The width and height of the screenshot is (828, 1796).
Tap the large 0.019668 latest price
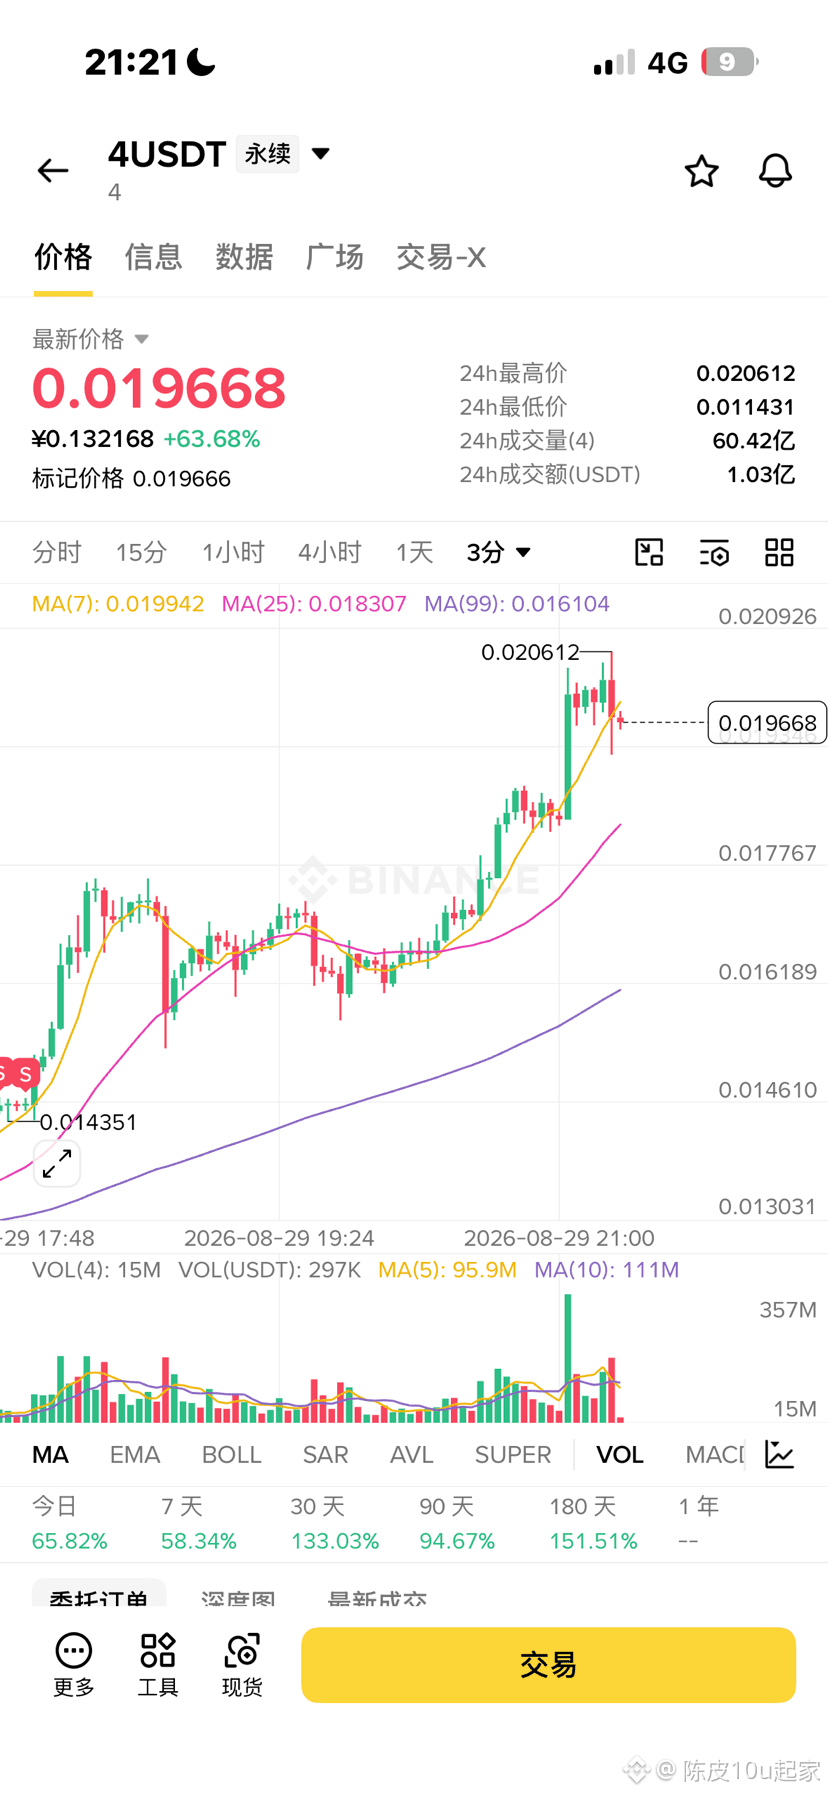pos(159,388)
